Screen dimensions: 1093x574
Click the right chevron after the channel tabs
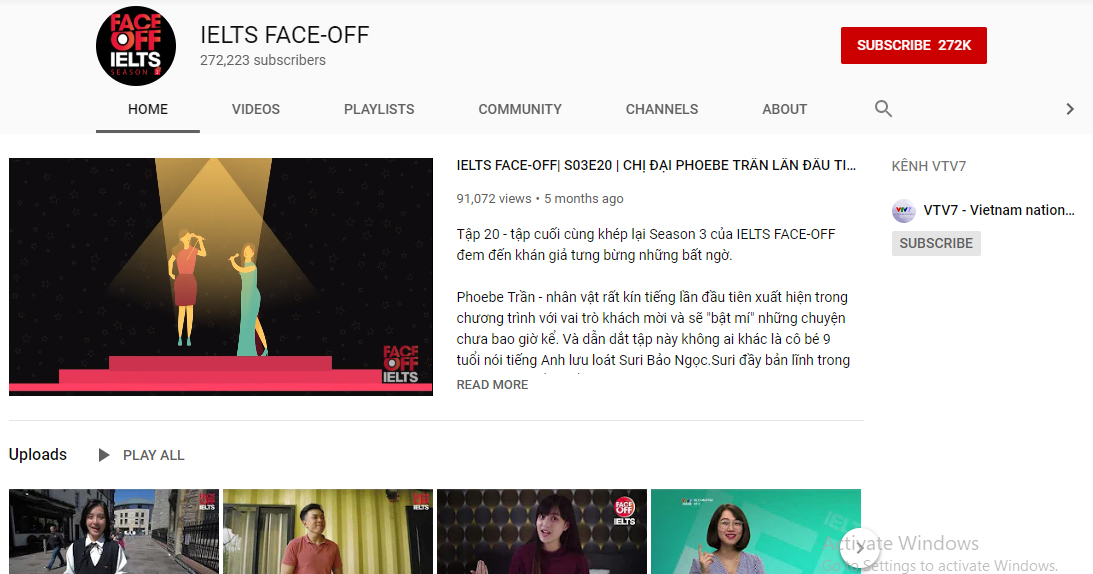tap(1070, 109)
